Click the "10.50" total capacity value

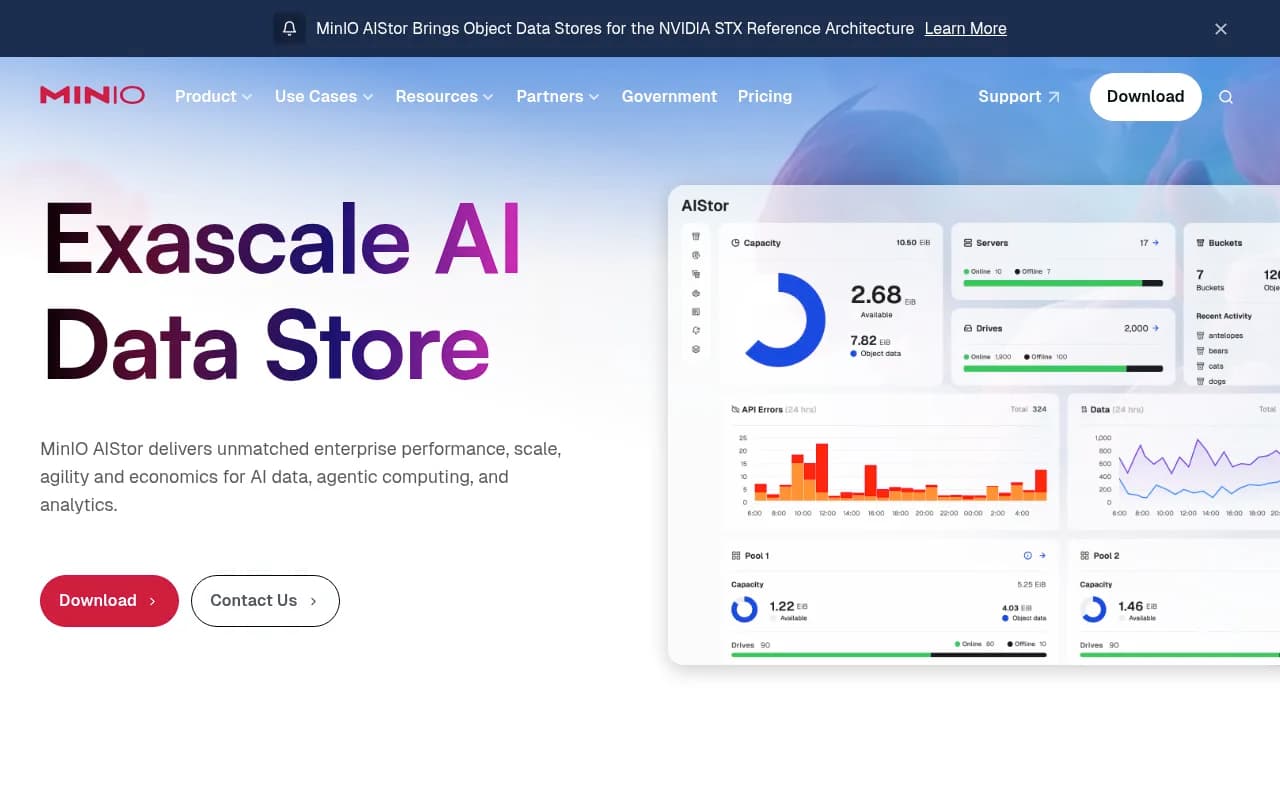907,243
